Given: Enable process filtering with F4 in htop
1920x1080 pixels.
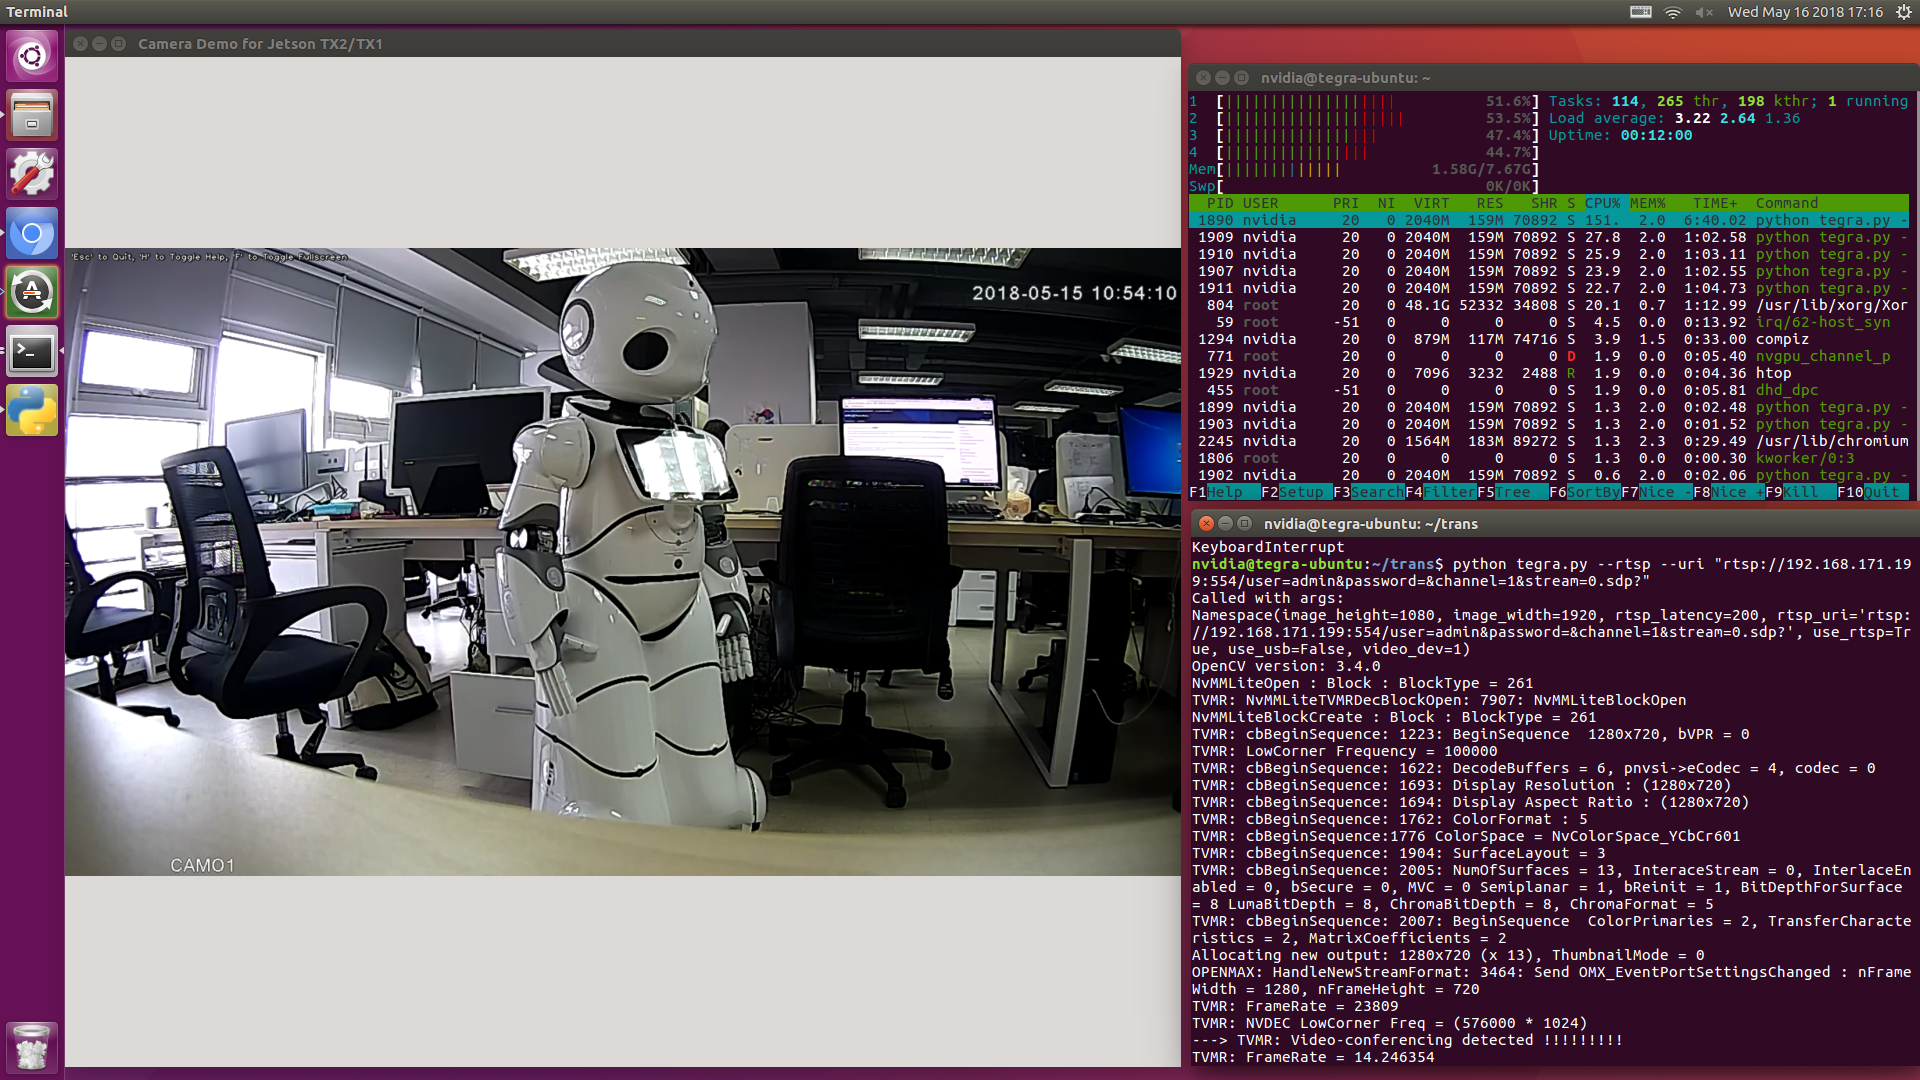Looking at the screenshot, I should [1440, 492].
